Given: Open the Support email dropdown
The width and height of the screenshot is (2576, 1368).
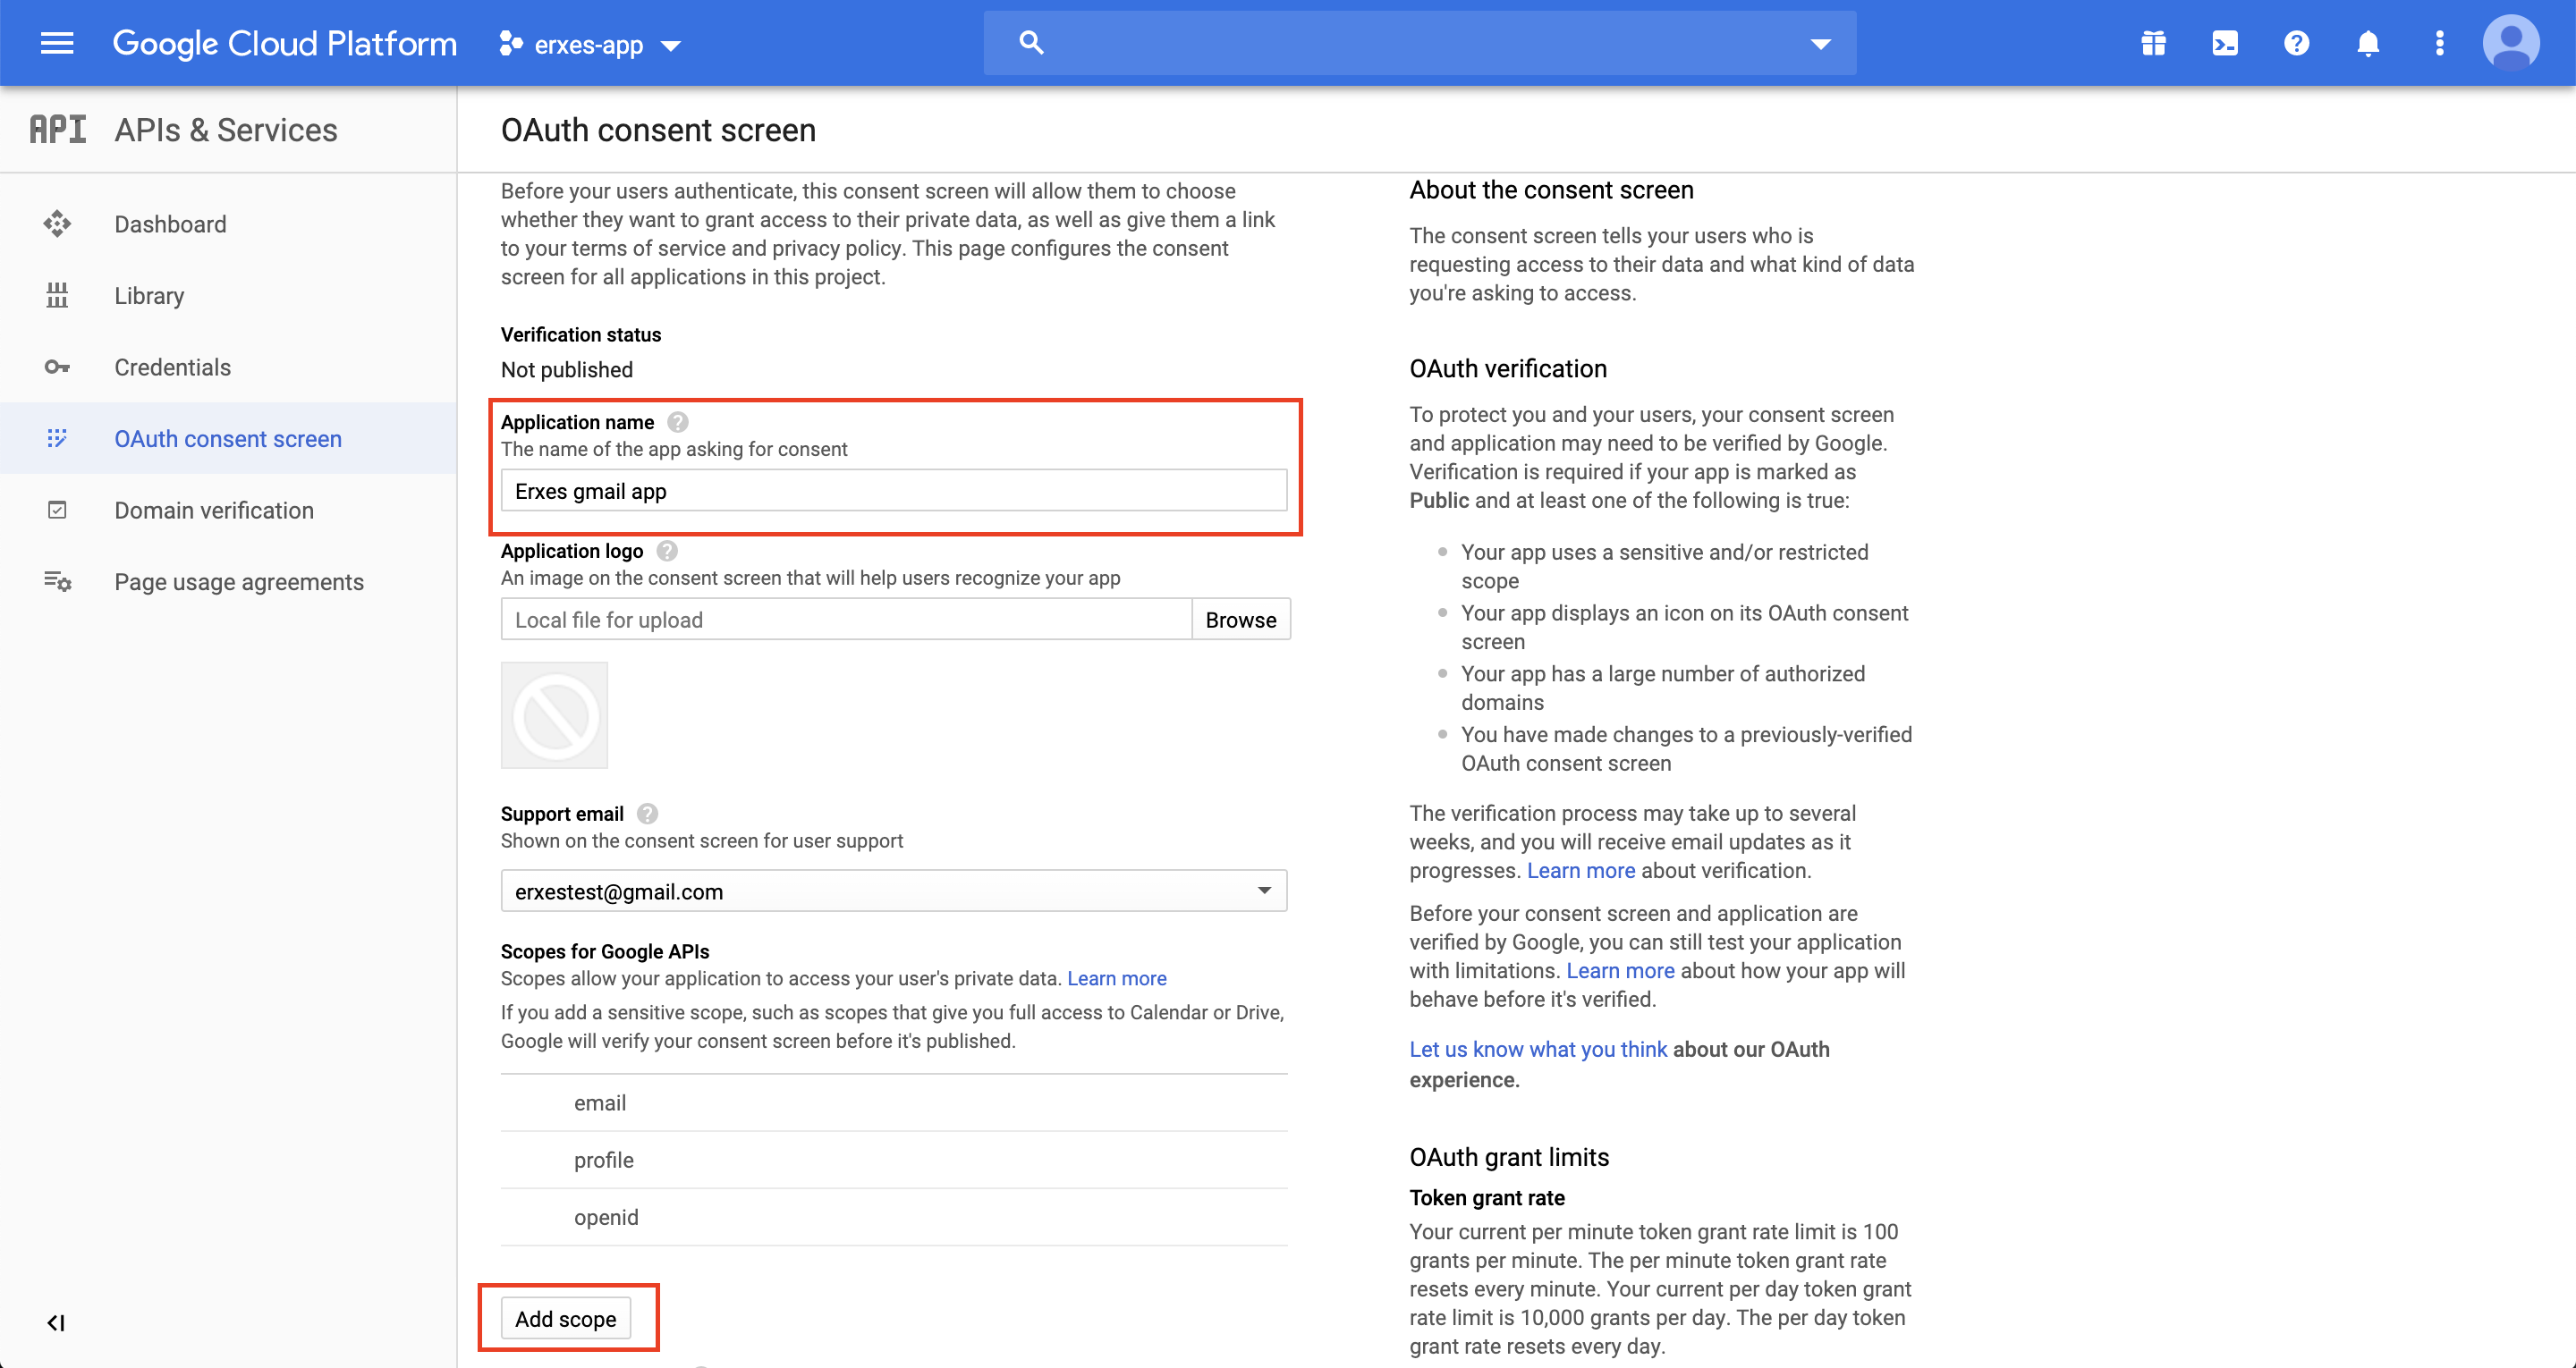Looking at the screenshot, I should 893,891.
